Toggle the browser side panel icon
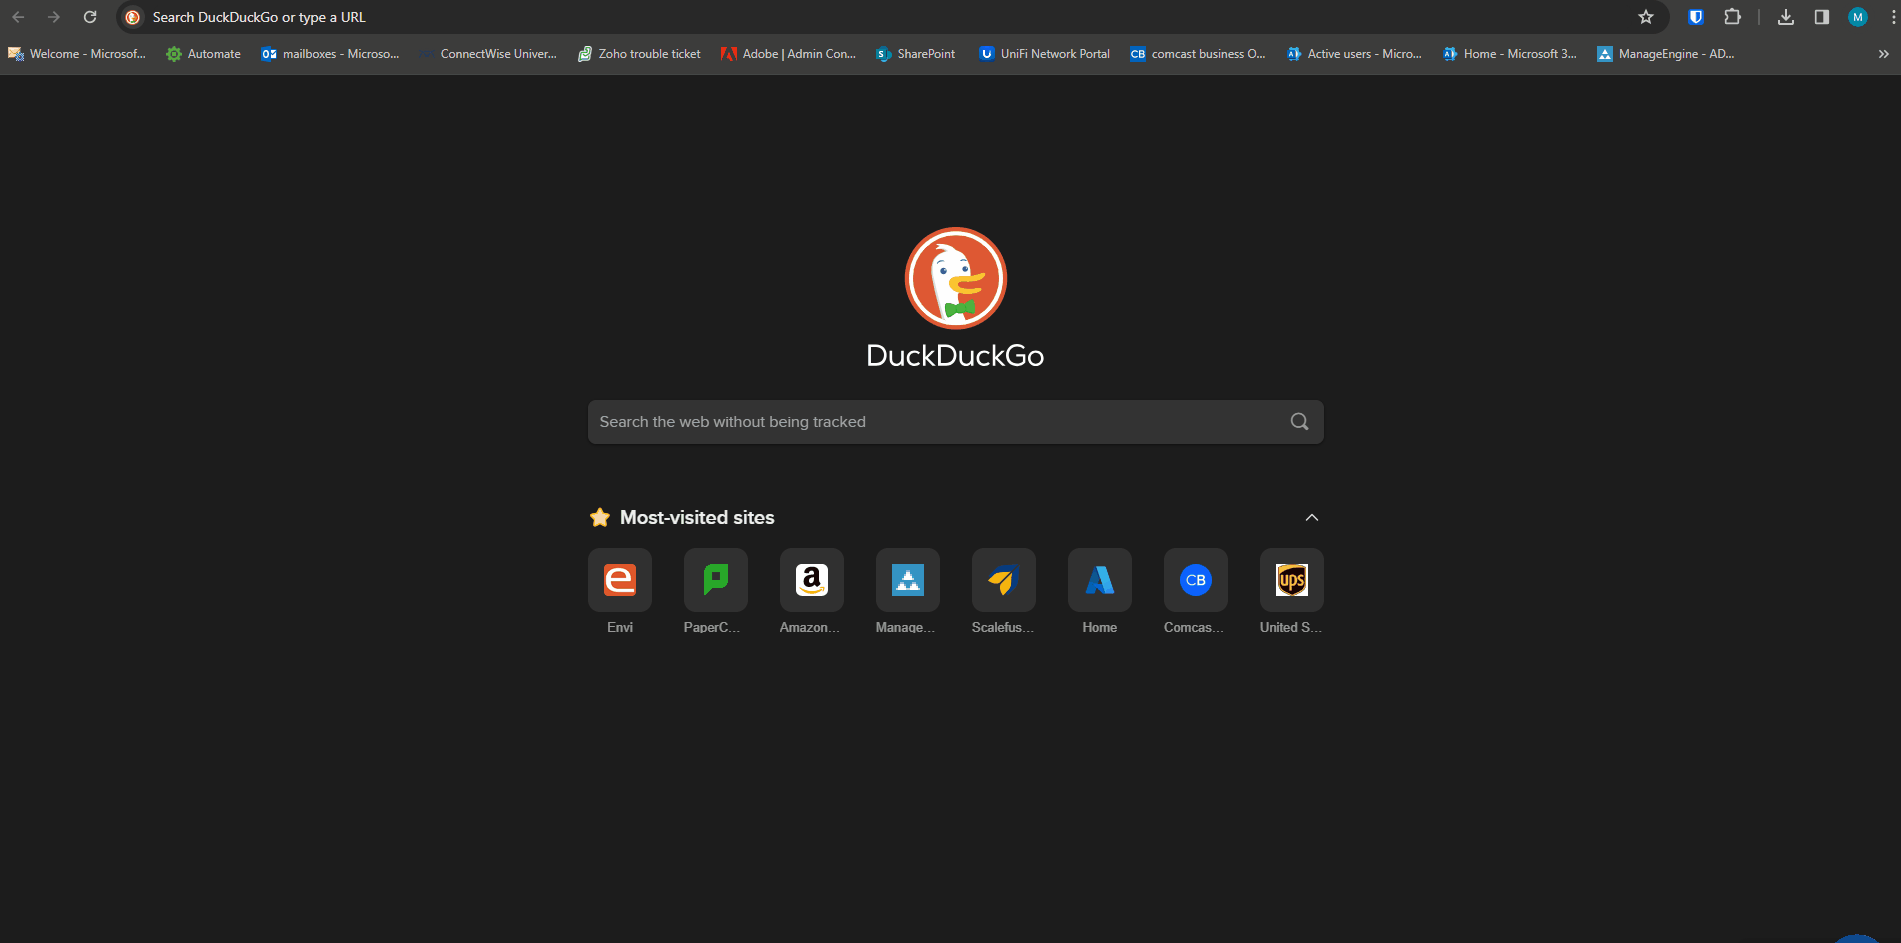1901x943 pixels. coord(1821,17)
